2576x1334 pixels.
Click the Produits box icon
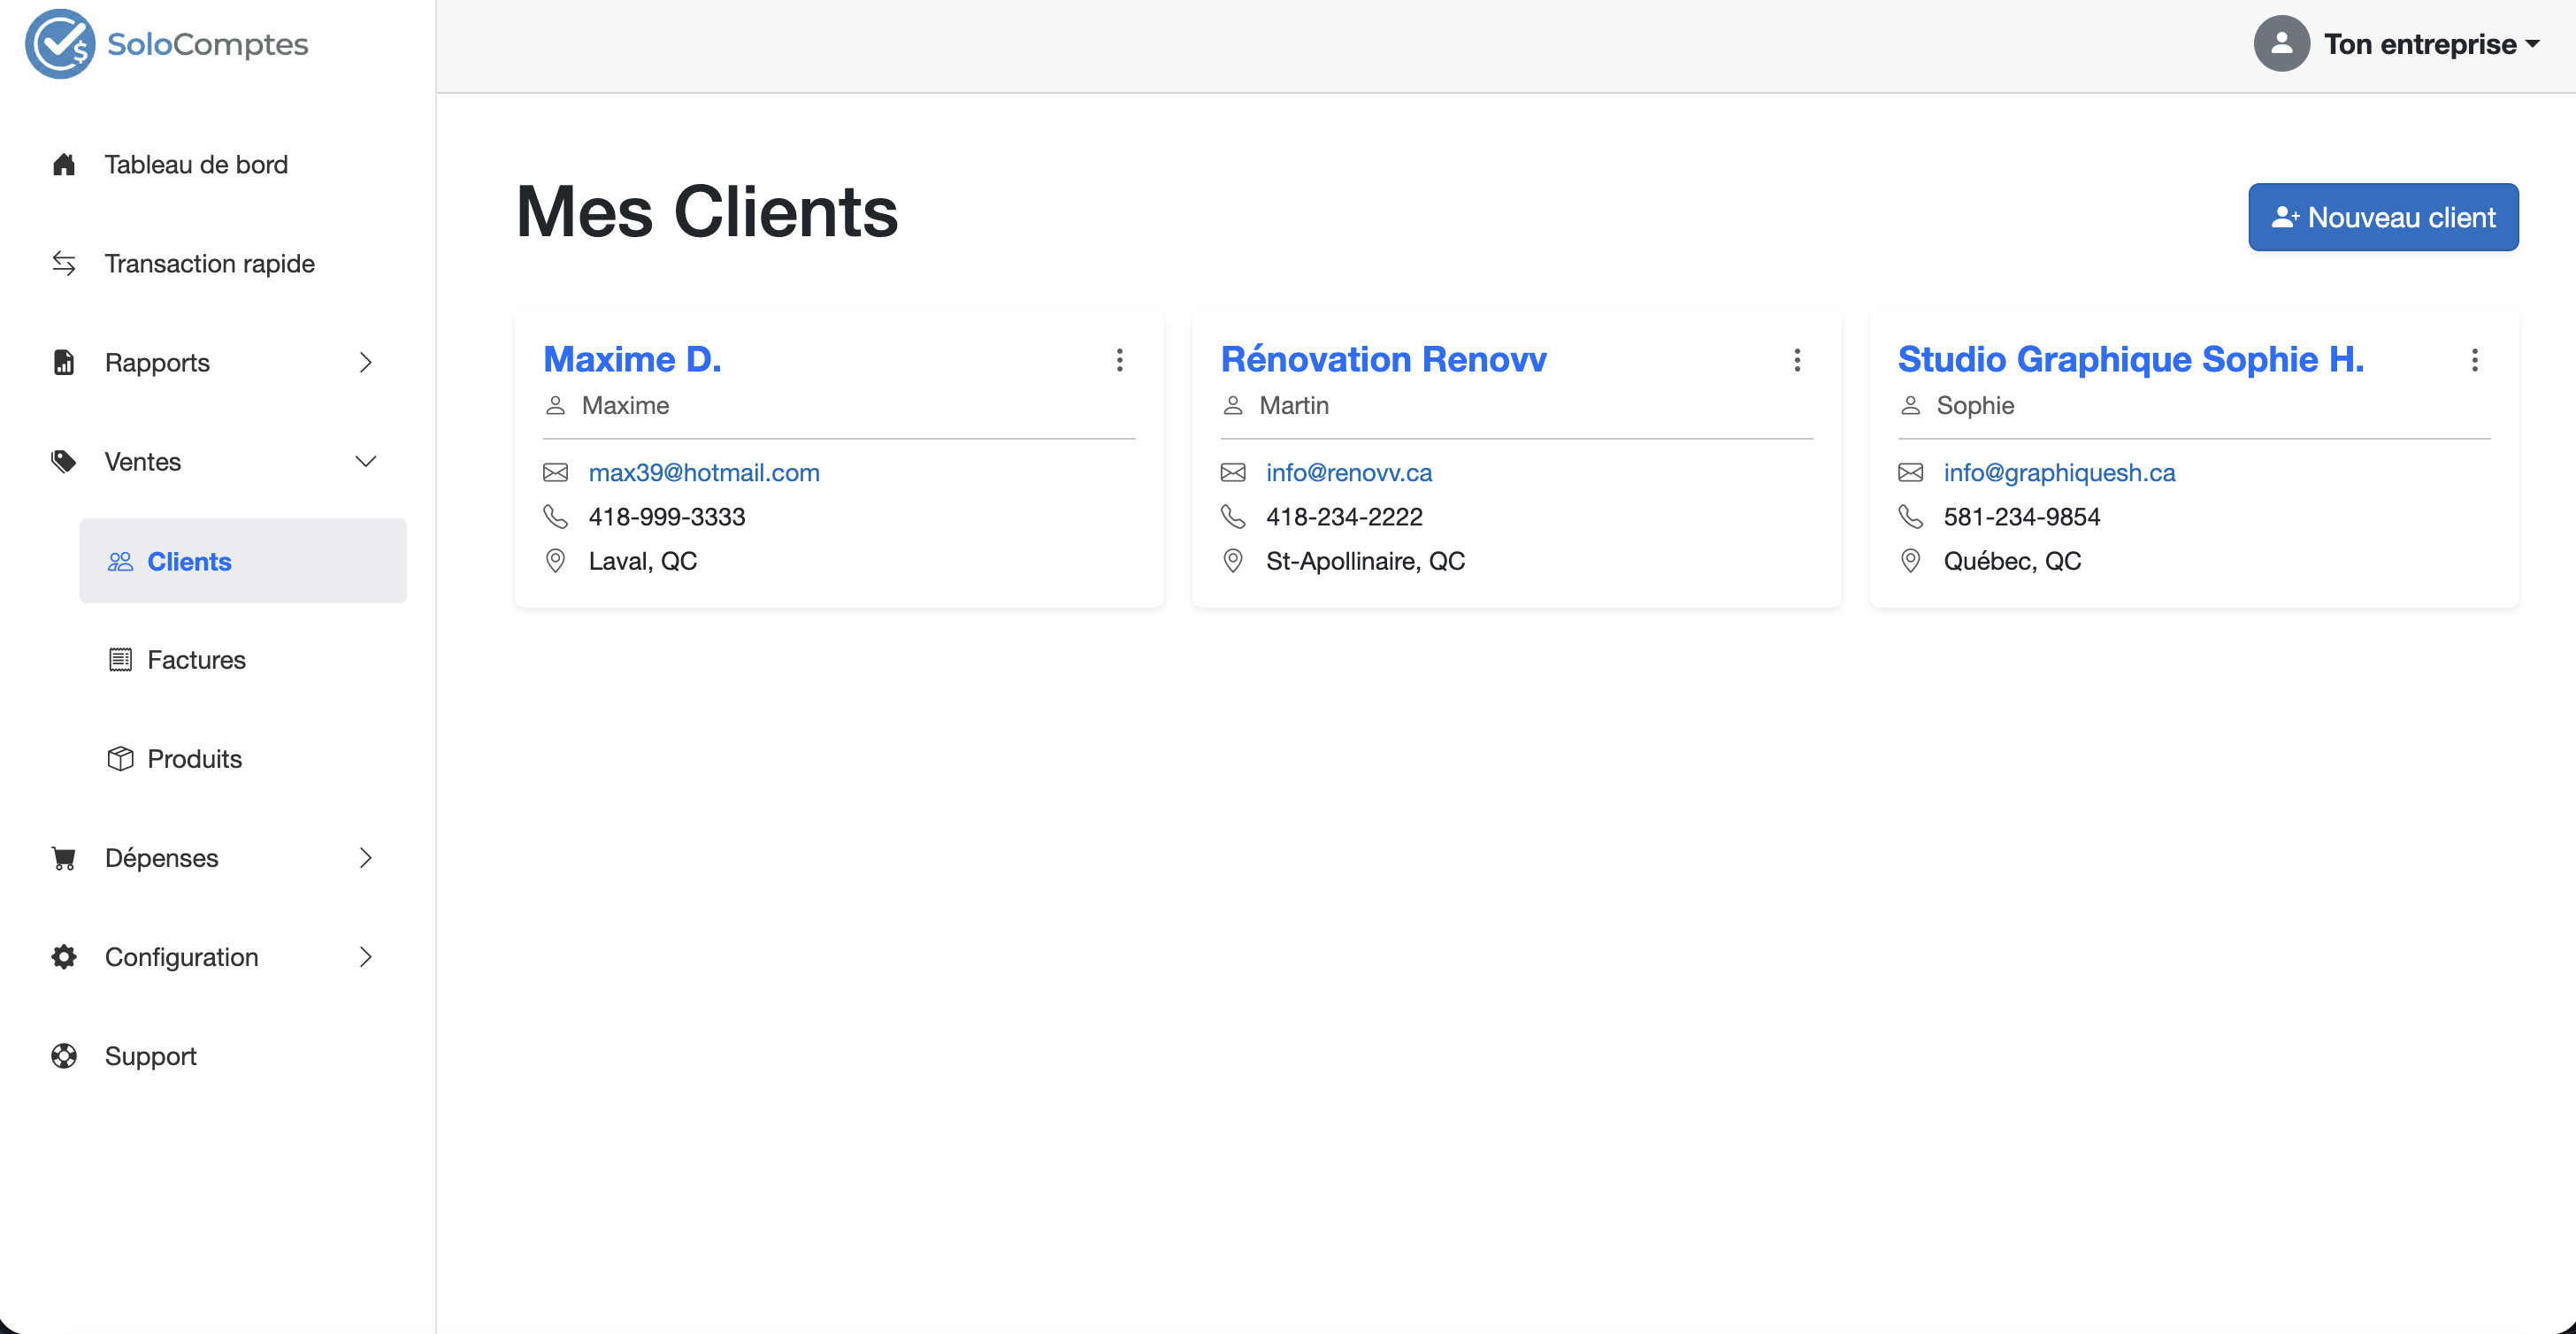coord(120,759)
